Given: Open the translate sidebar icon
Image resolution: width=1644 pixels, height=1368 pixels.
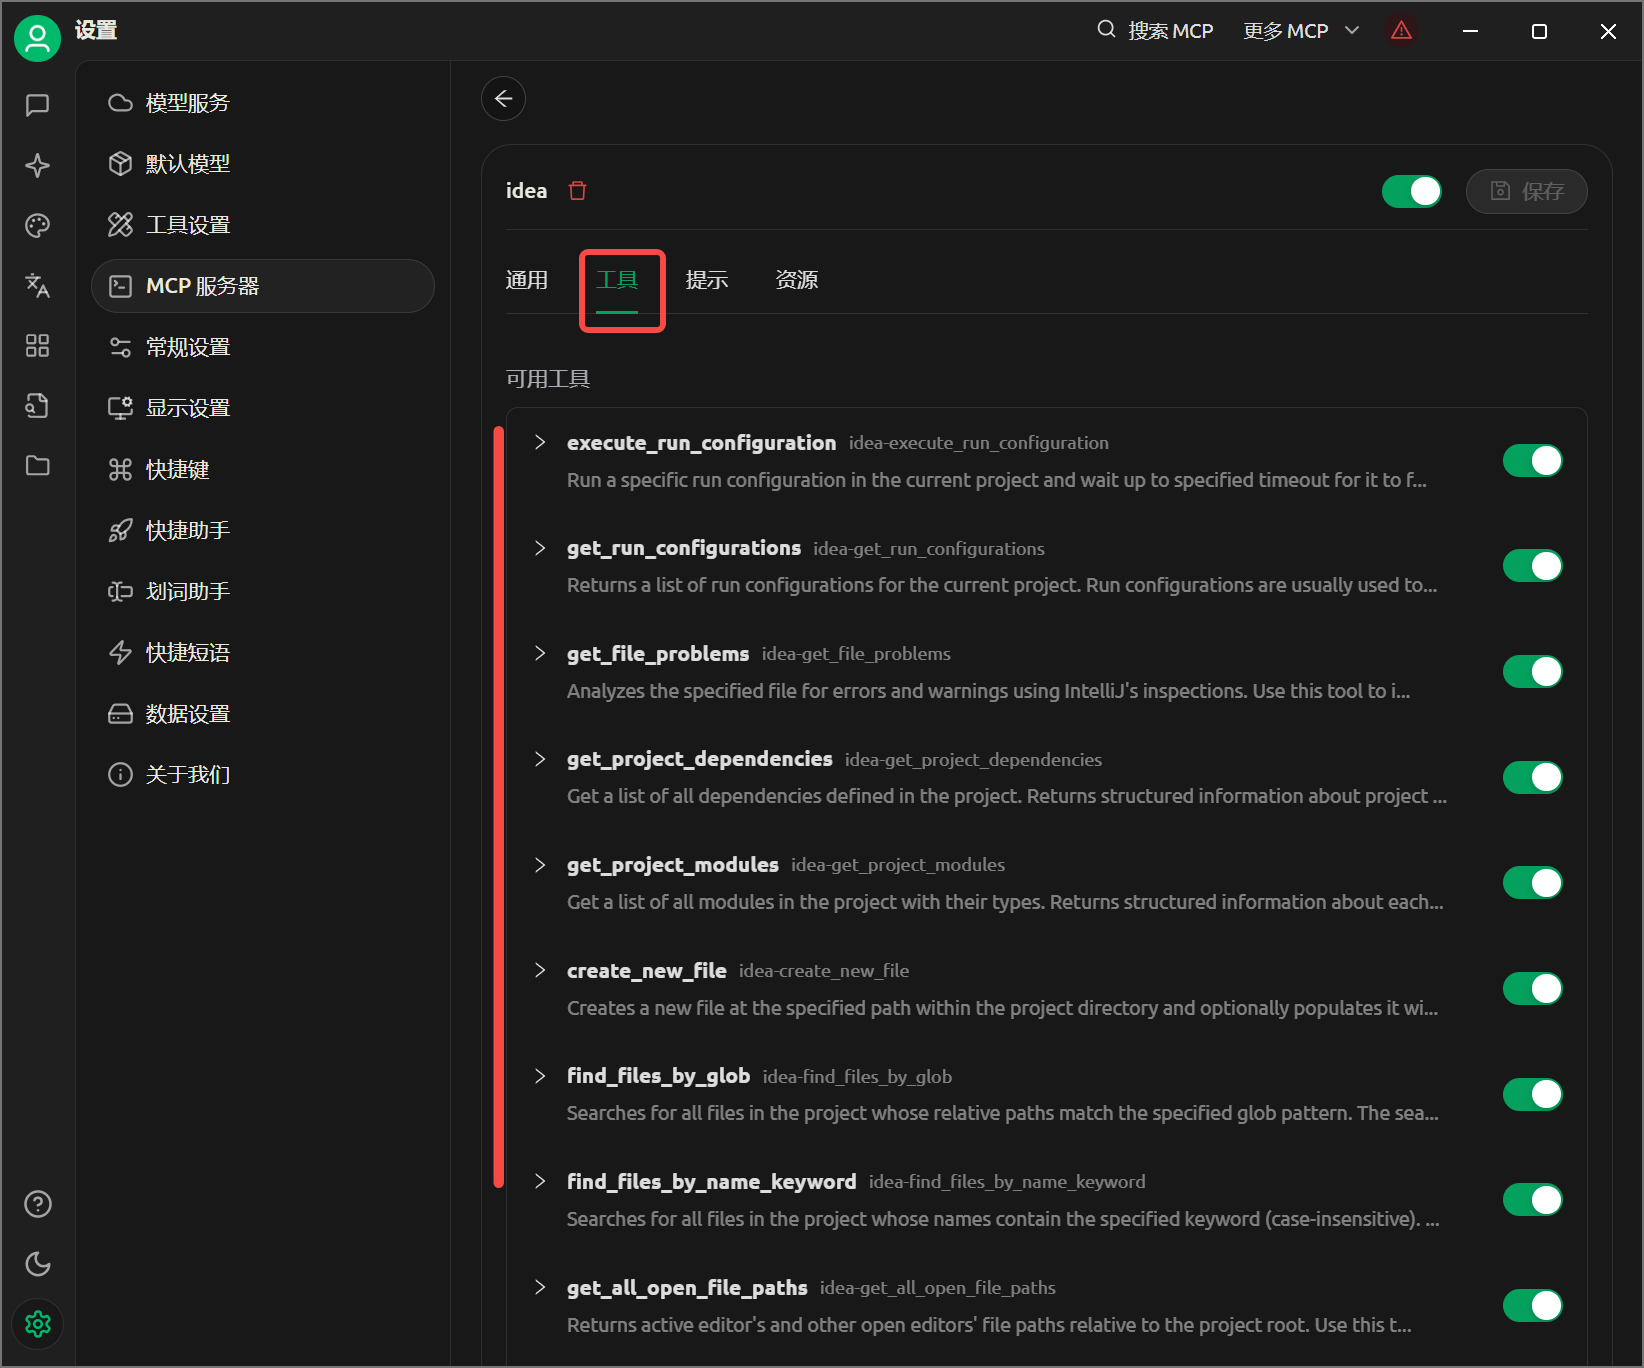Looking at the screenshot, I should point(38,285).
